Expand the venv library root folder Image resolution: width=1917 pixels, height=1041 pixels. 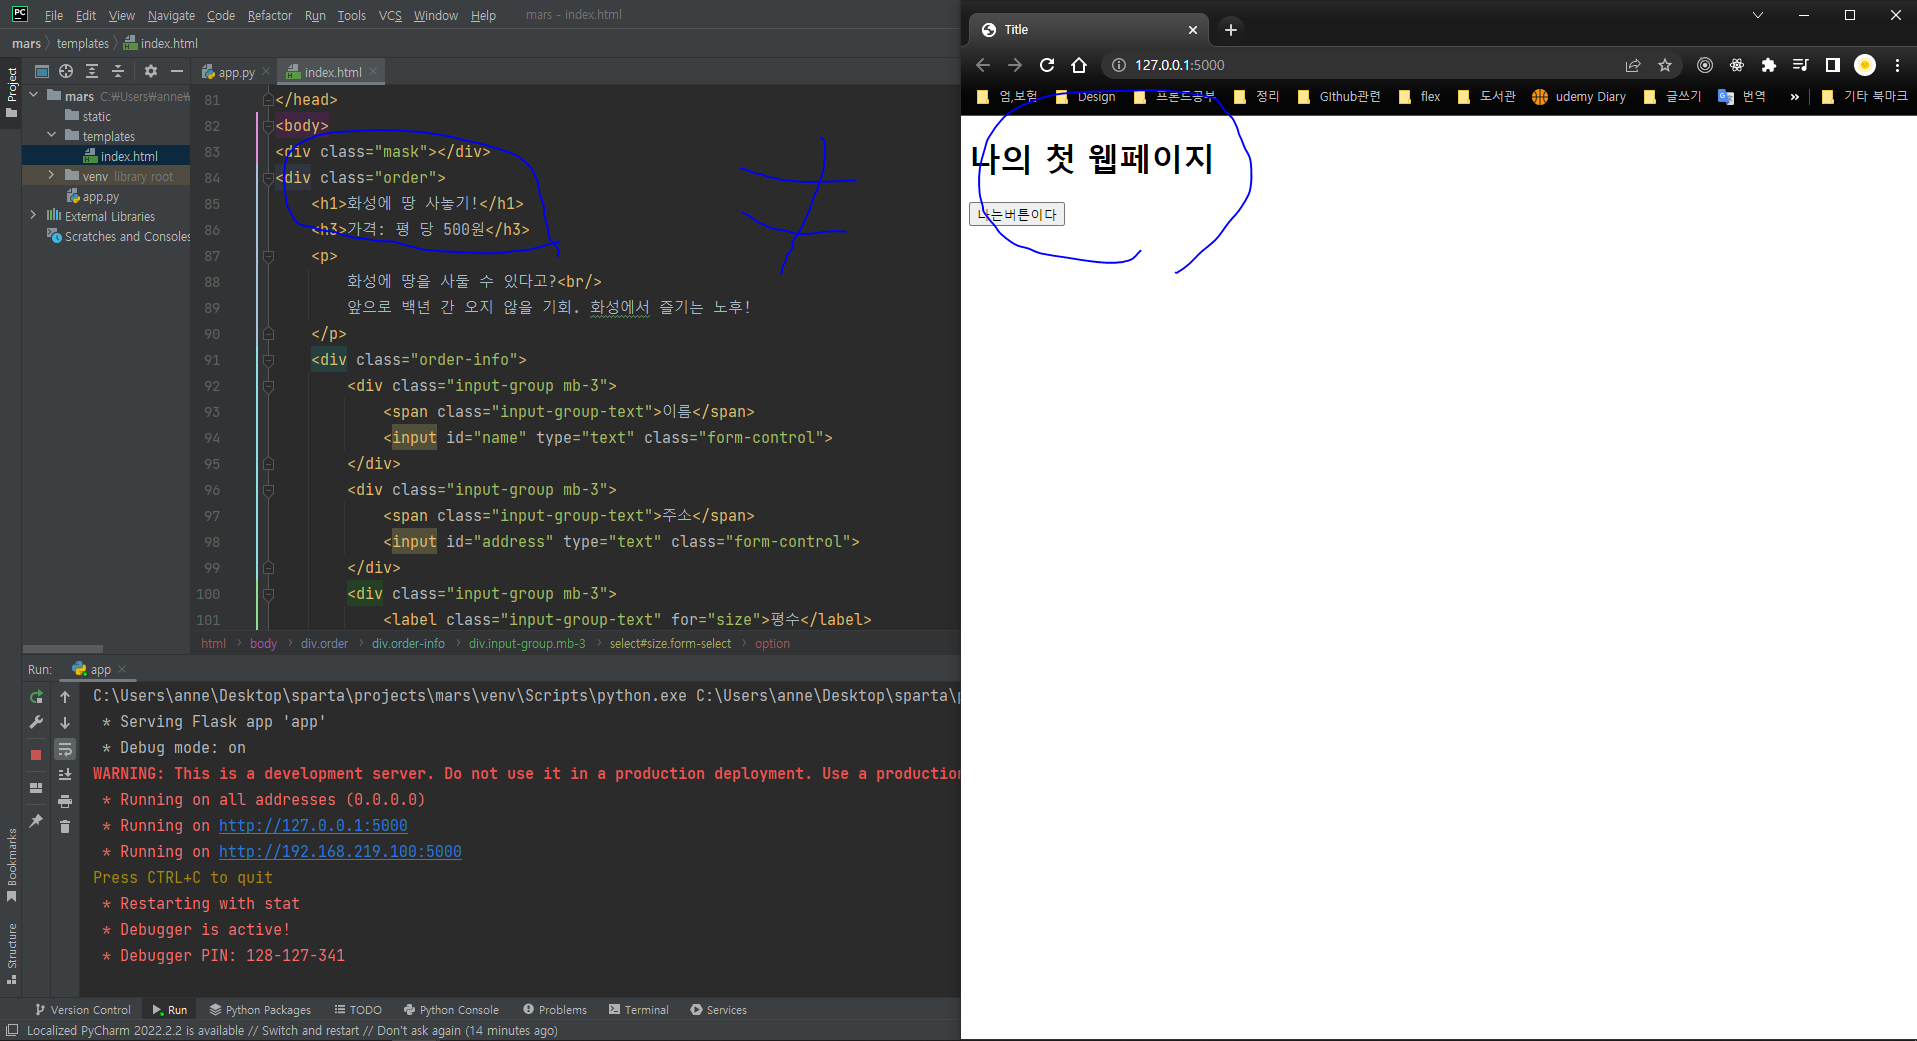52,175
